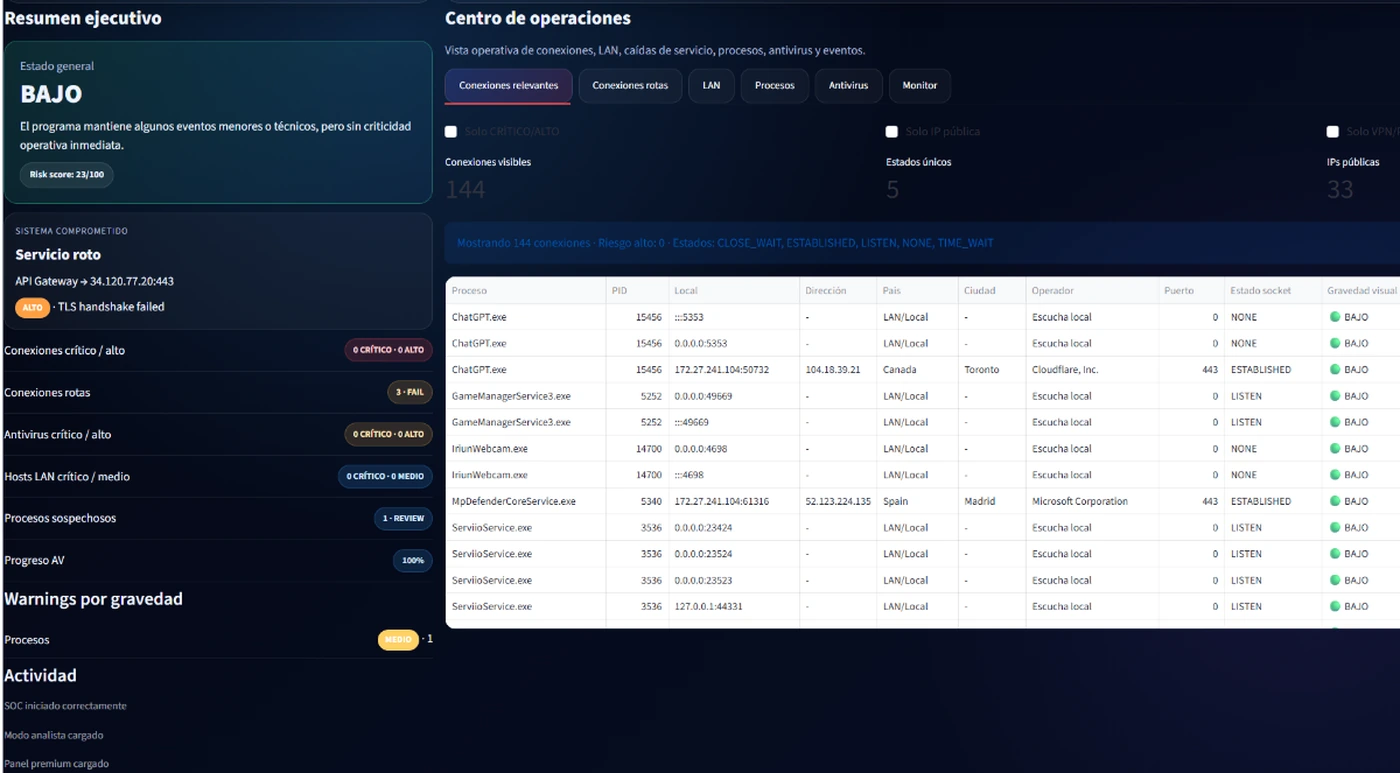Click the Risk score: 23/100 pill

(x=66, y=175)
